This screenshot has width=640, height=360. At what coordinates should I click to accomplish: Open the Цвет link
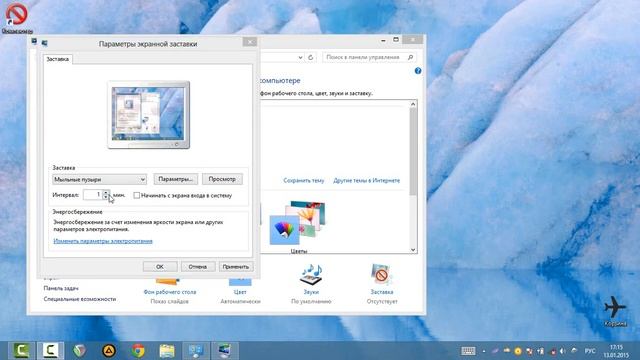[x=240, y=292]
